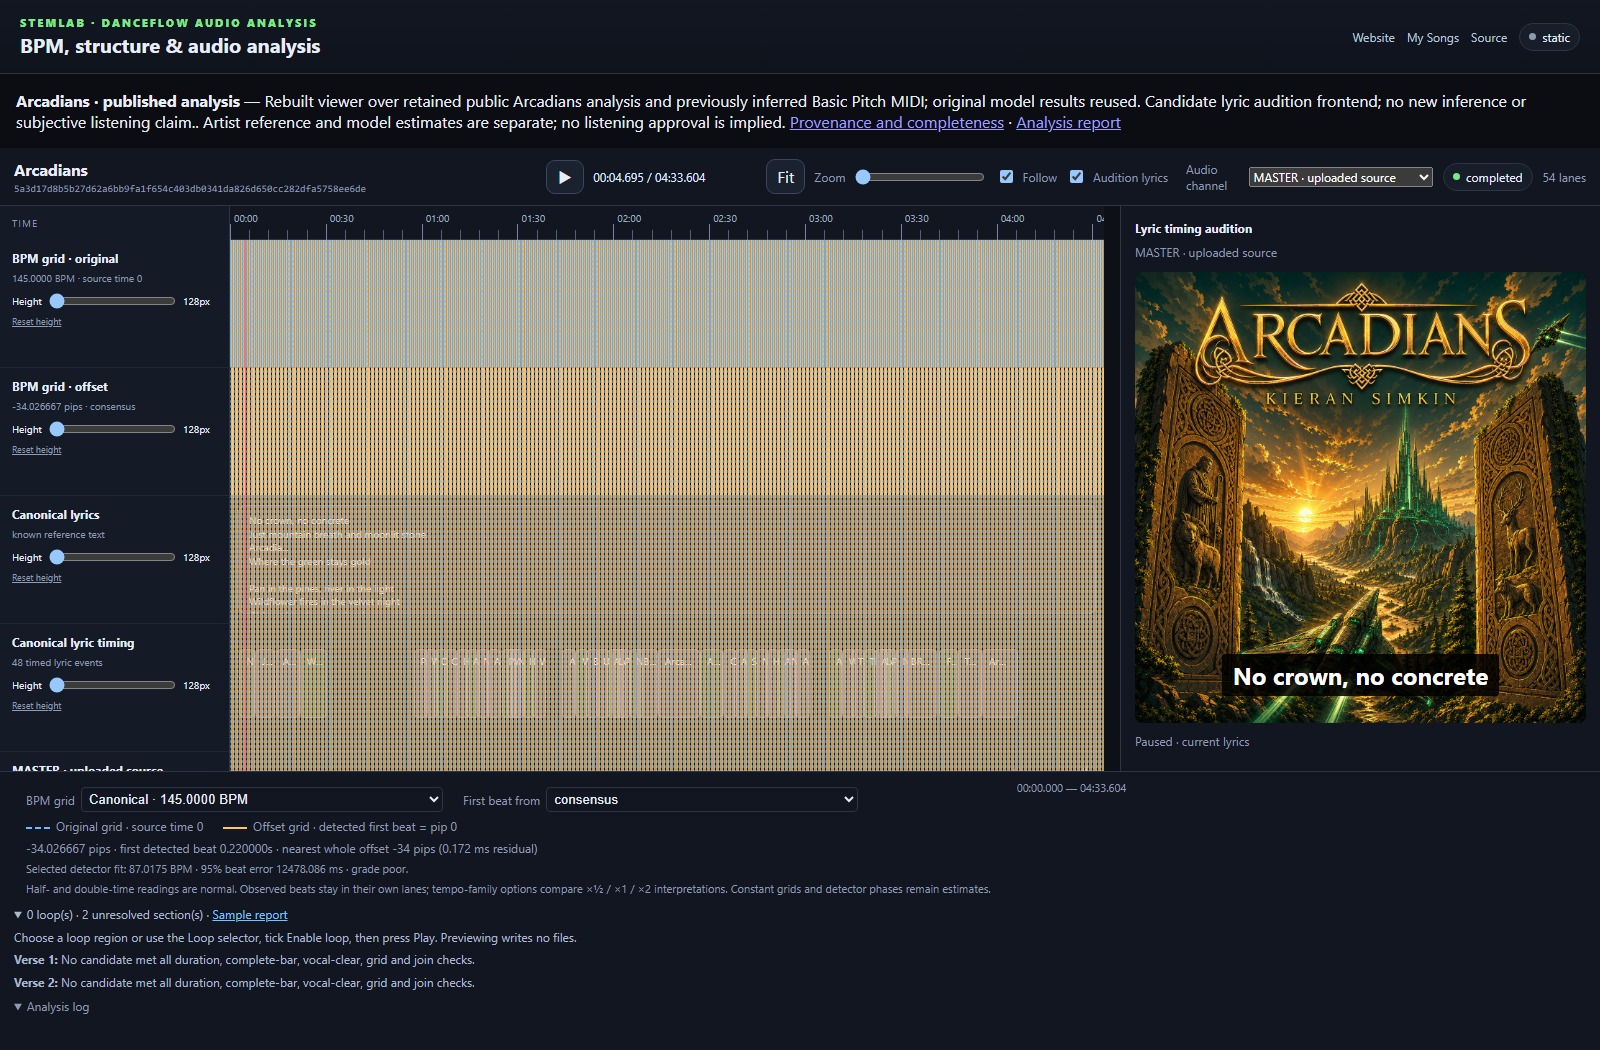Toggle the Follow checkbox

pos(1006,177)
